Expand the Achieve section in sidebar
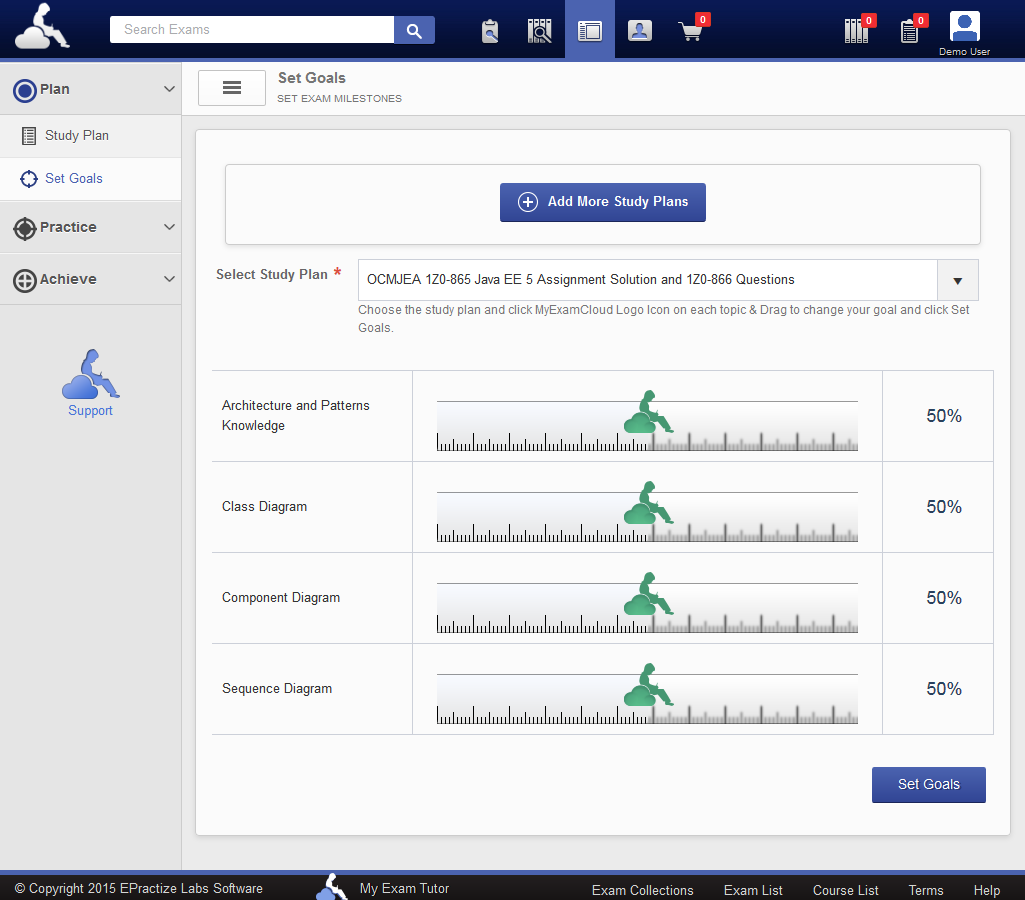The image size is (1025, 900). point(90,280)
